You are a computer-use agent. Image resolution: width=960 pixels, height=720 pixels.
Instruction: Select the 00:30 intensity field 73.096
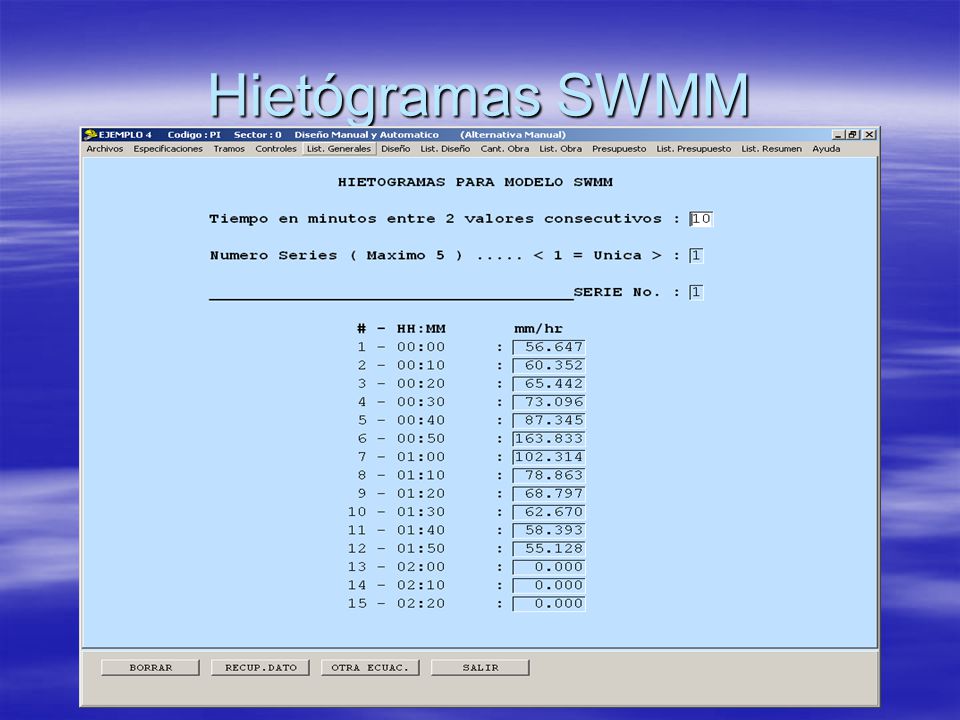click(x=549, y=402)
